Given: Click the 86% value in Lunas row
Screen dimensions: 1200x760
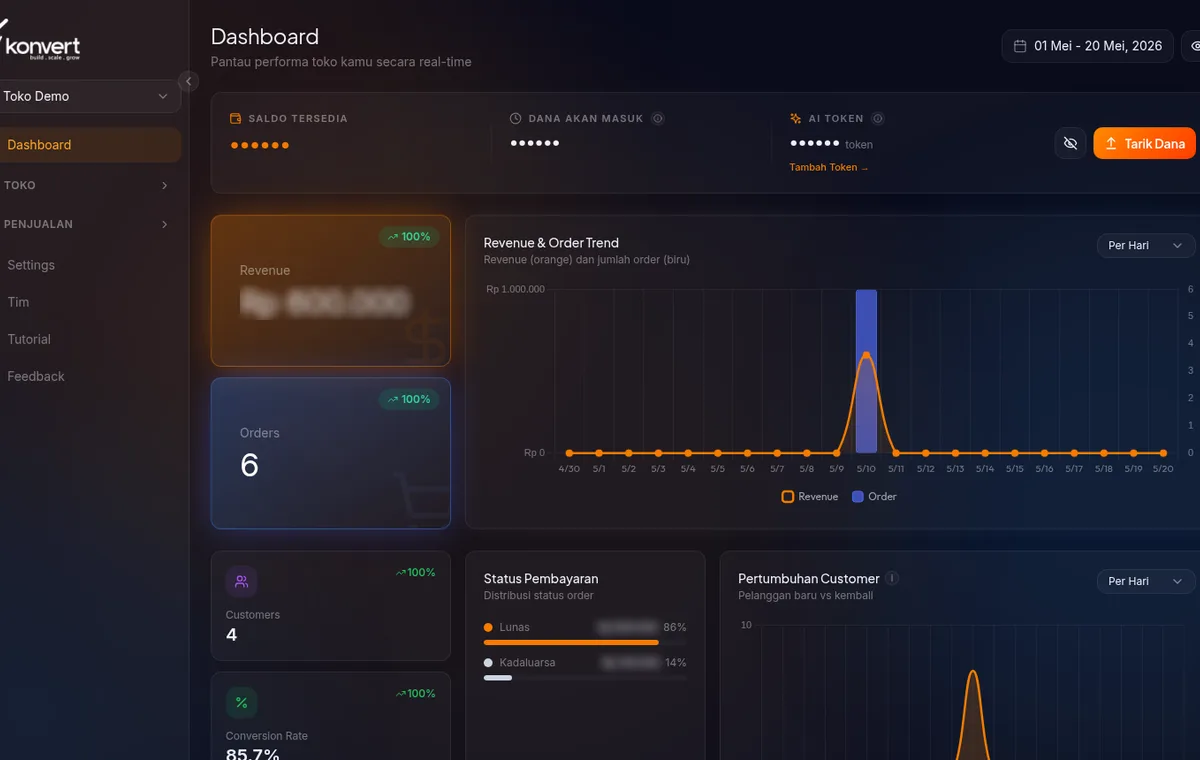Looking at the screenshot, I should tap(675, 627).
